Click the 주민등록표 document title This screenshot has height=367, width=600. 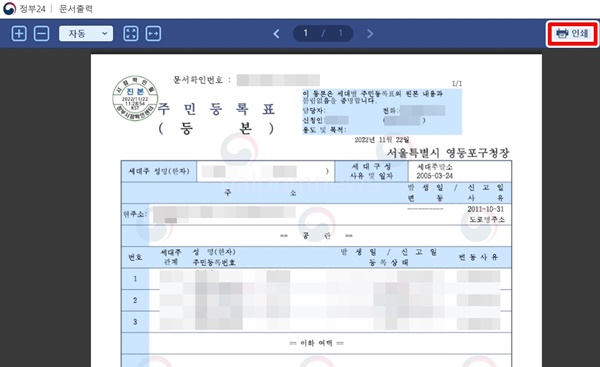[217, 109]
